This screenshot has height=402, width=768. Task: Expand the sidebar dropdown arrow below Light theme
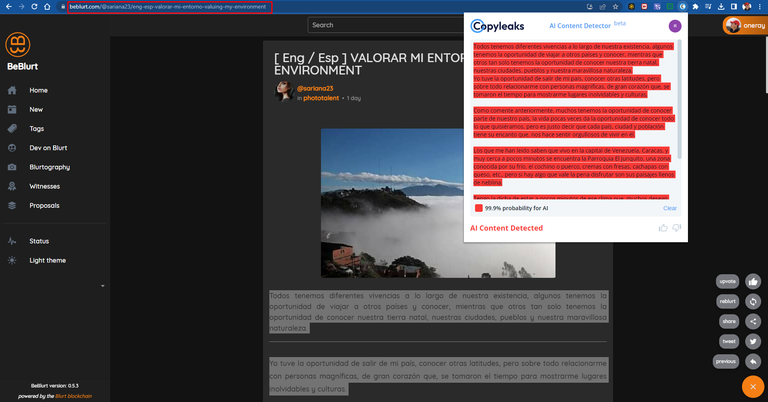(103, 285)
